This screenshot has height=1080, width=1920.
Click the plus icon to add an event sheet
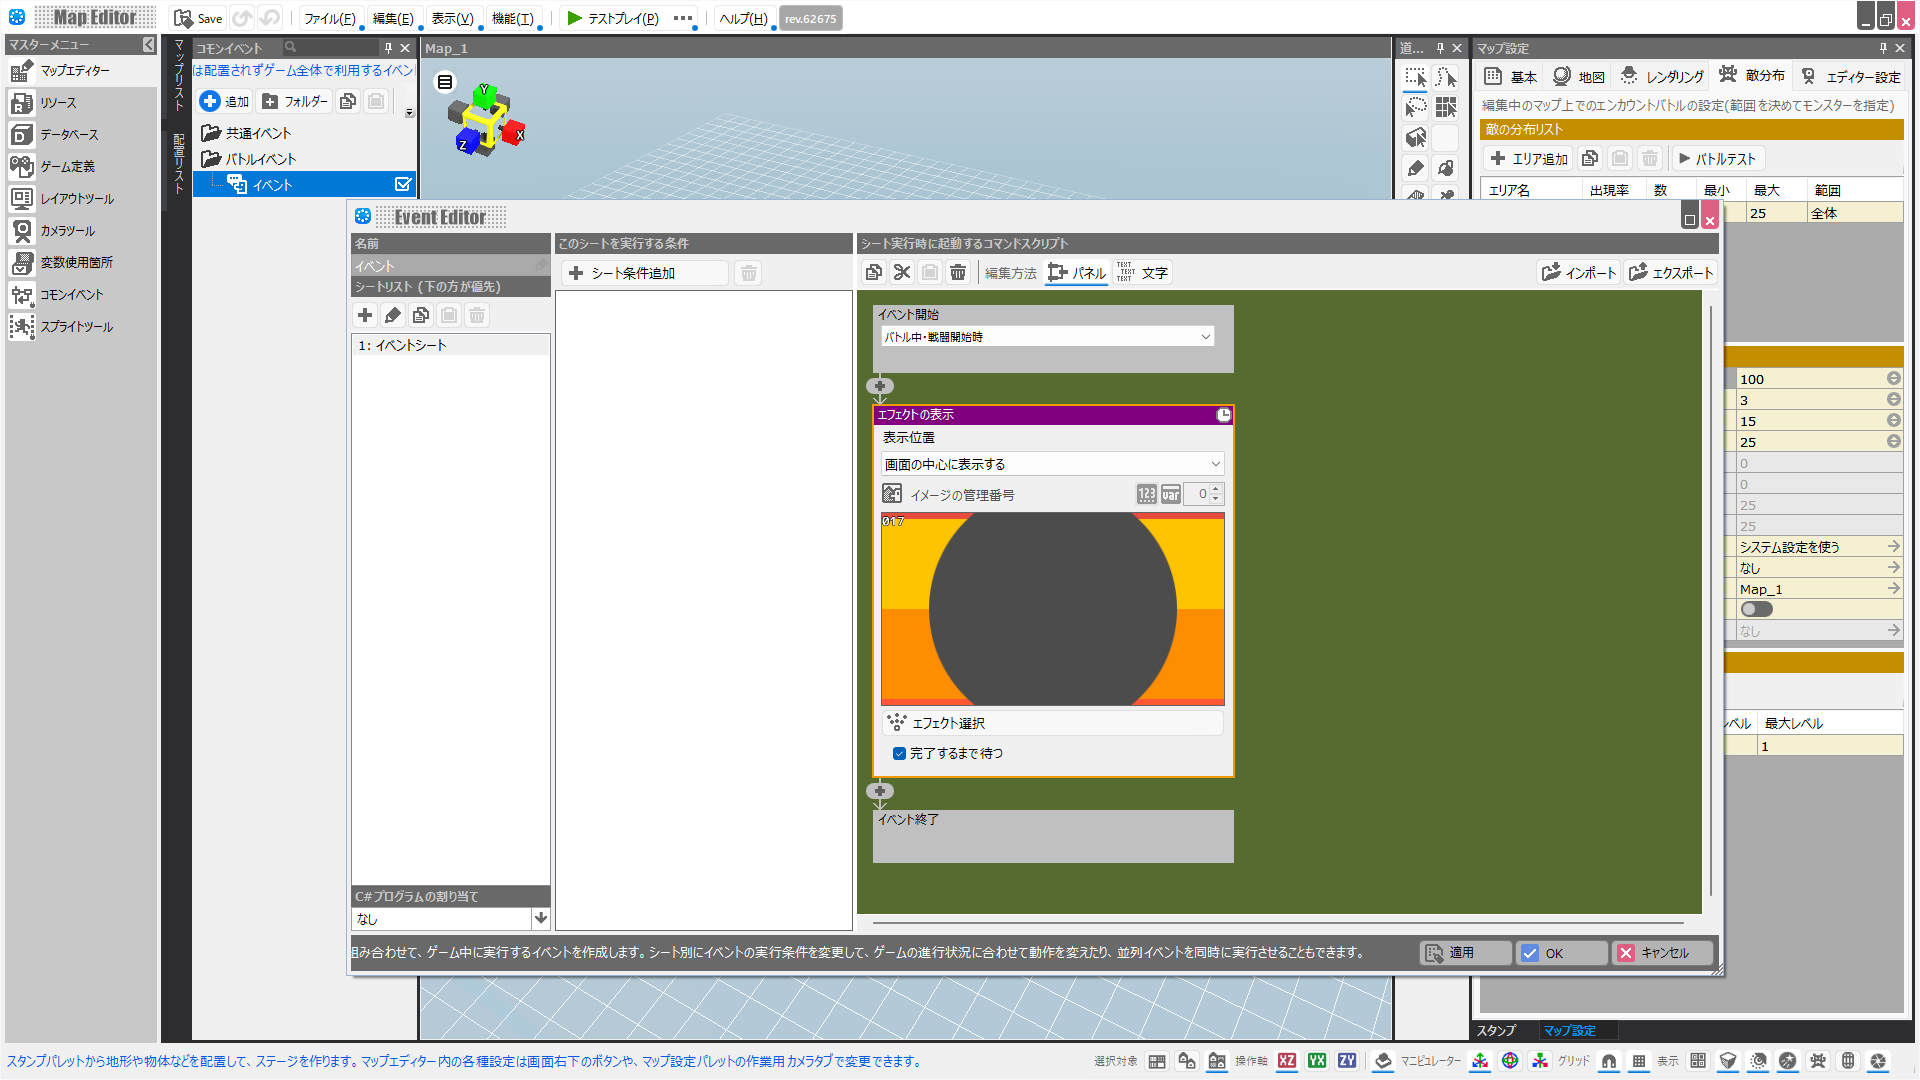pyautogui.click(x=365, y=315)
